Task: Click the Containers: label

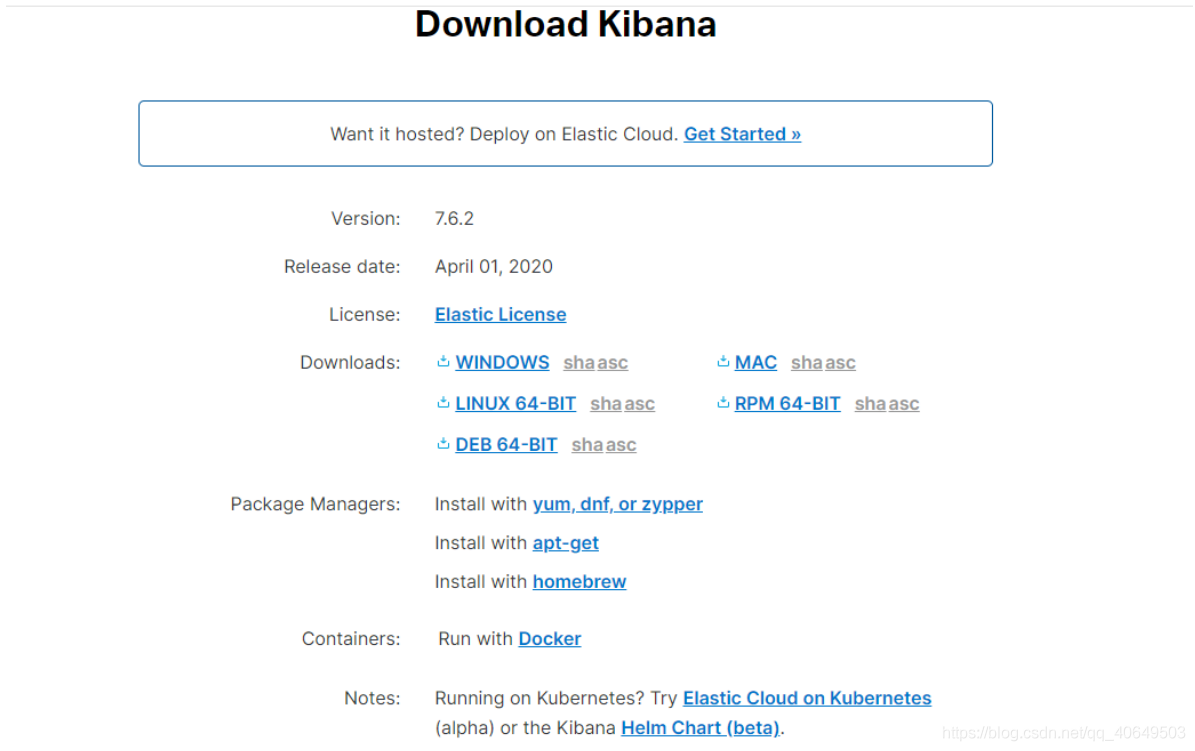Action: pos(351,639)
